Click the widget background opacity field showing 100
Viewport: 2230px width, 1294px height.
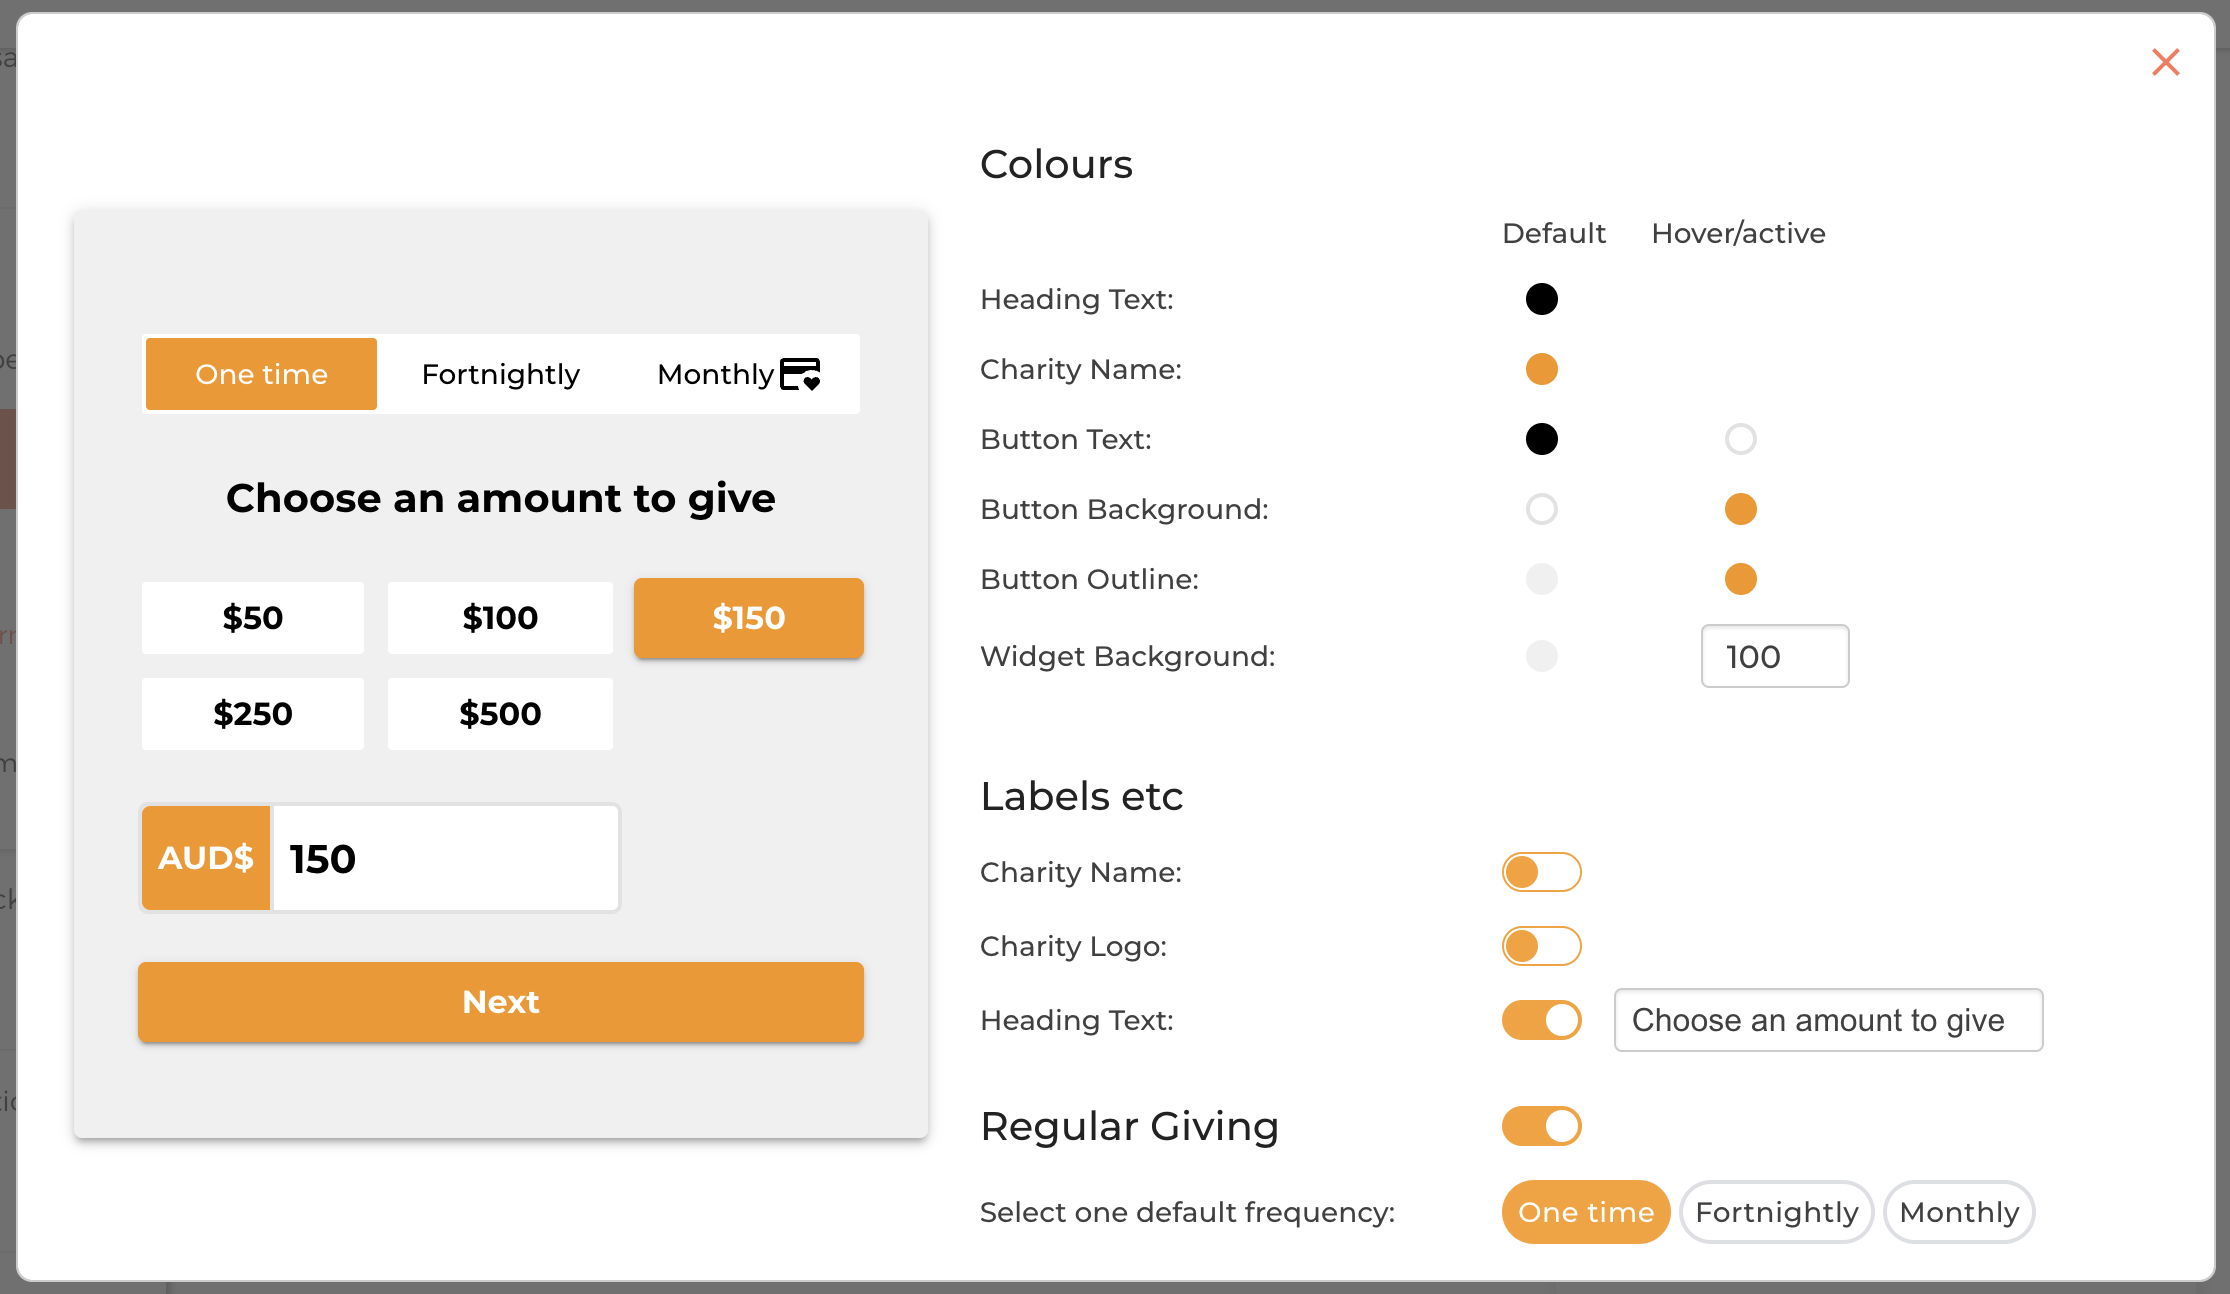coord(1775,656)
